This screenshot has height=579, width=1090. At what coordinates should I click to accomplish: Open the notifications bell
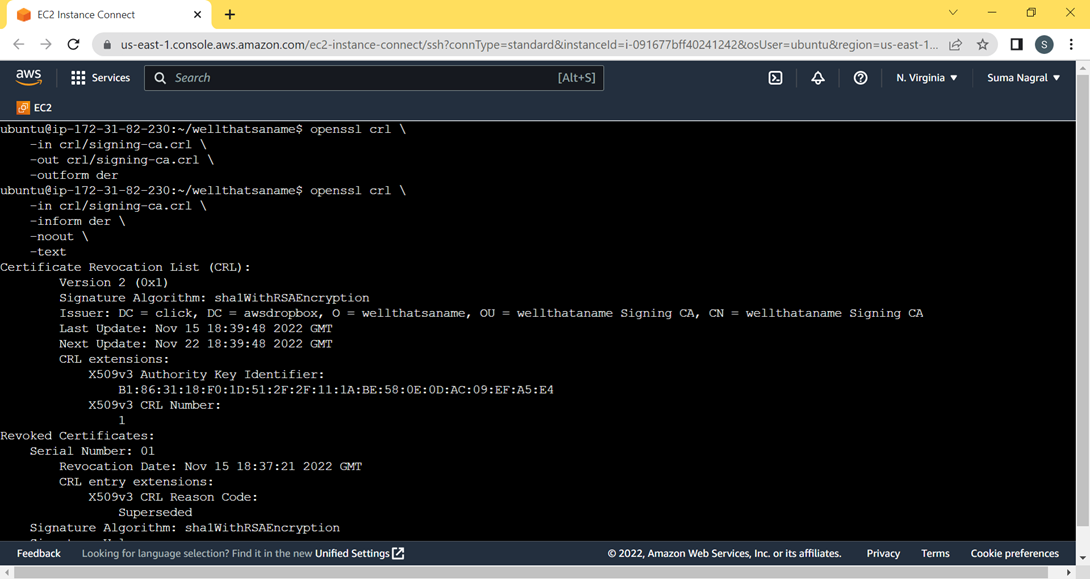click(818, 77)
